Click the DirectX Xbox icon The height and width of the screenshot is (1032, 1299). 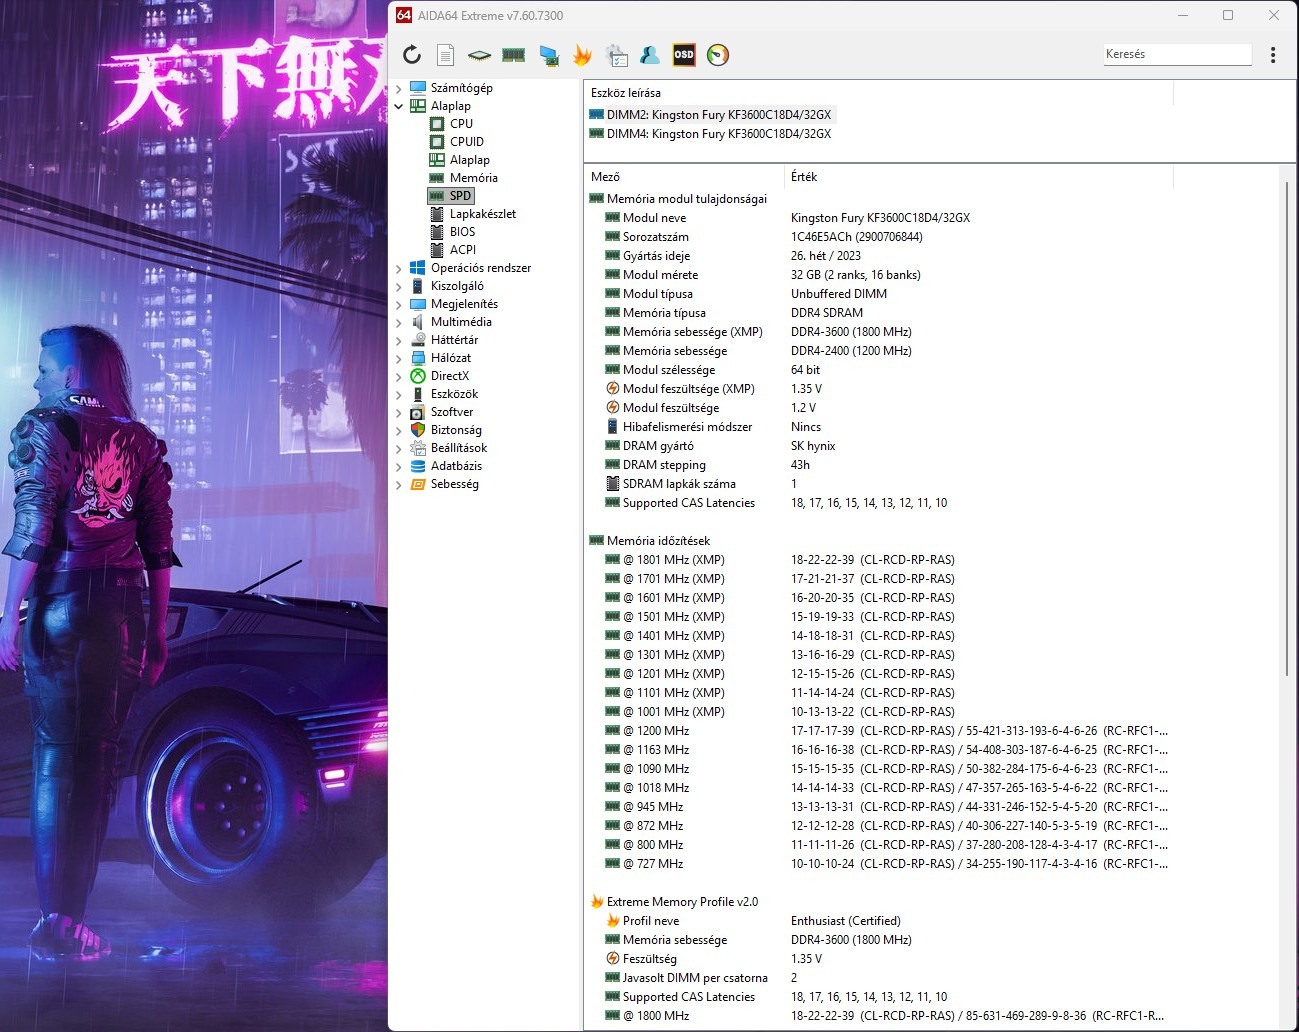418,376
